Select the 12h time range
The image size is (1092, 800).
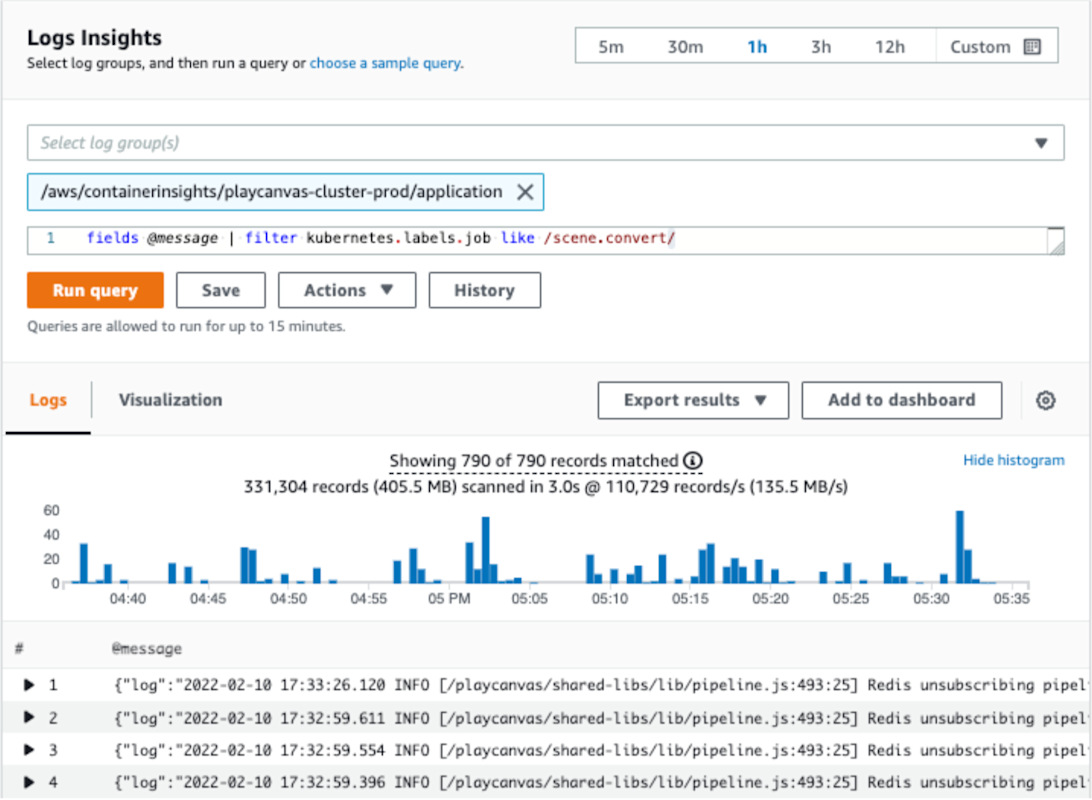(889, 47)
